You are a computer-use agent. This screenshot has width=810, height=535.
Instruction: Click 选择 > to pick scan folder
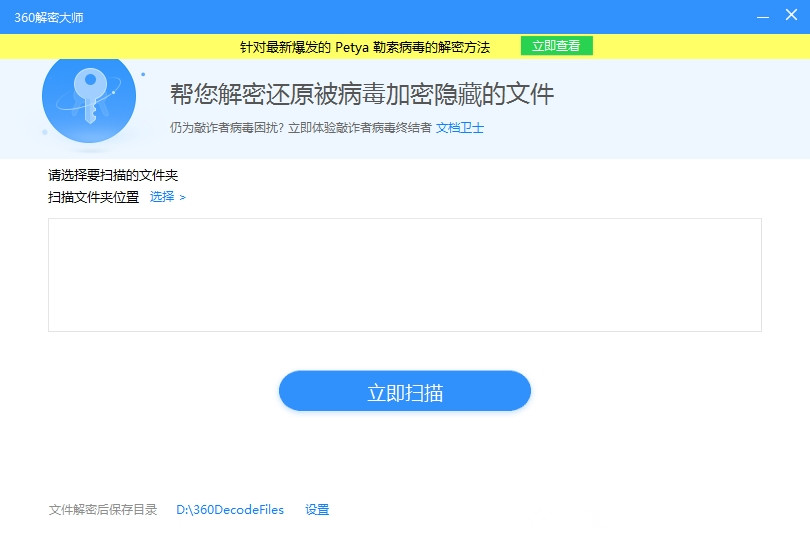[168, 197]
